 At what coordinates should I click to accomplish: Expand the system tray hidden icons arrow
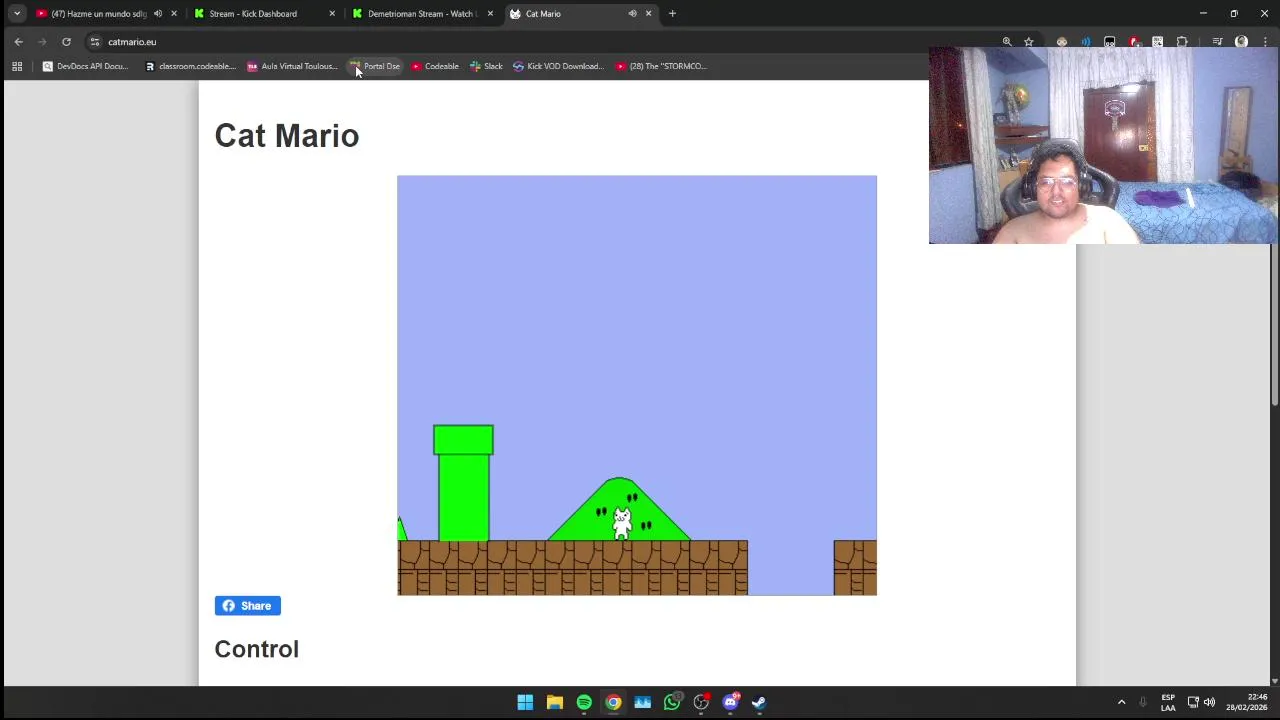pos(1121,702)
